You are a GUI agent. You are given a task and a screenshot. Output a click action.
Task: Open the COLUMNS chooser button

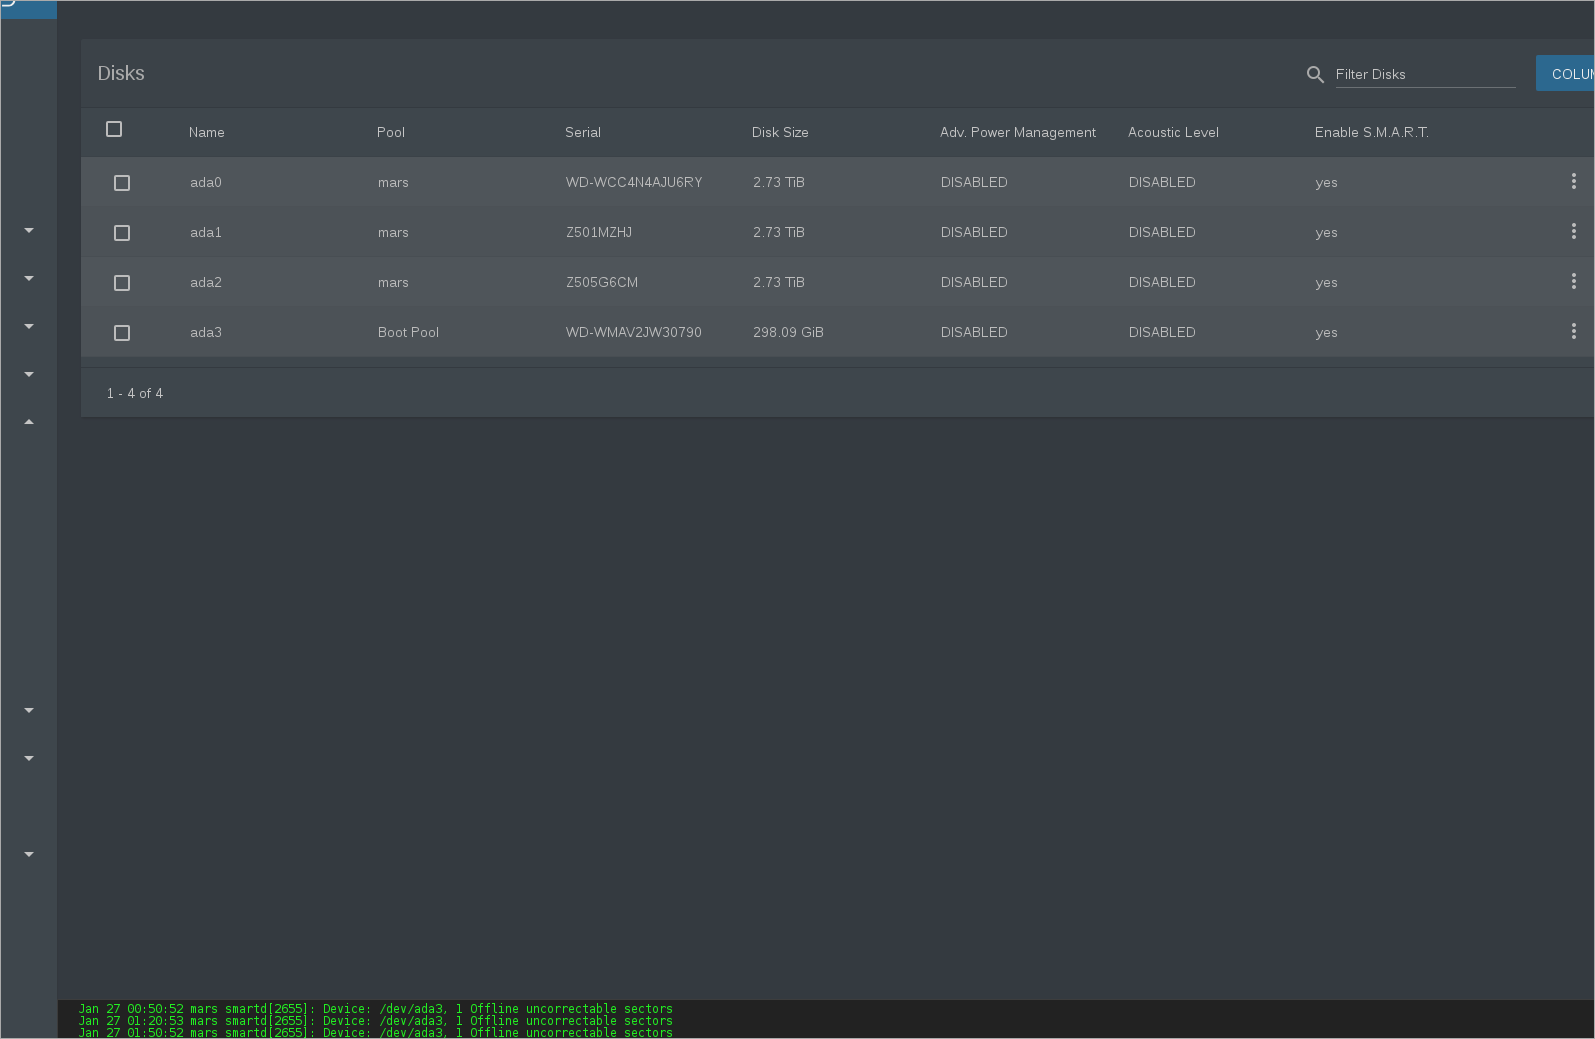[1566, 74]
